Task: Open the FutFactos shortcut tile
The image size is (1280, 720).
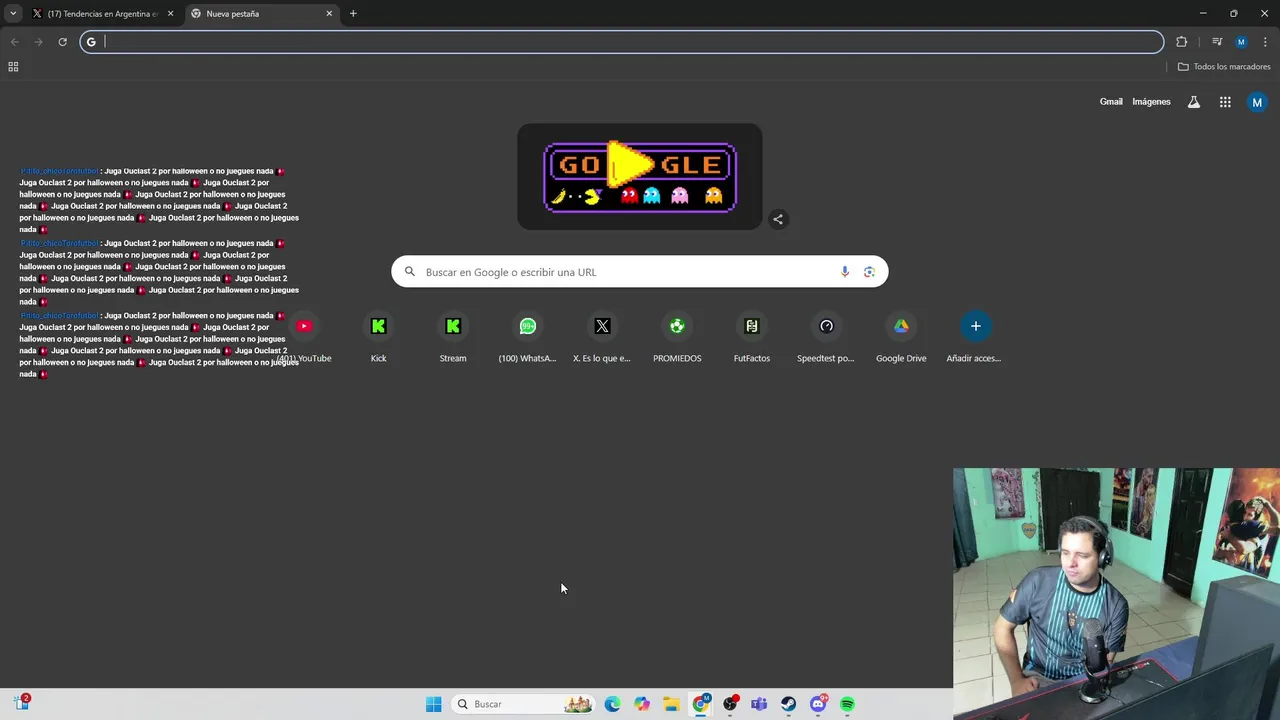Action: pyautogui.click(x=752, y=336)
